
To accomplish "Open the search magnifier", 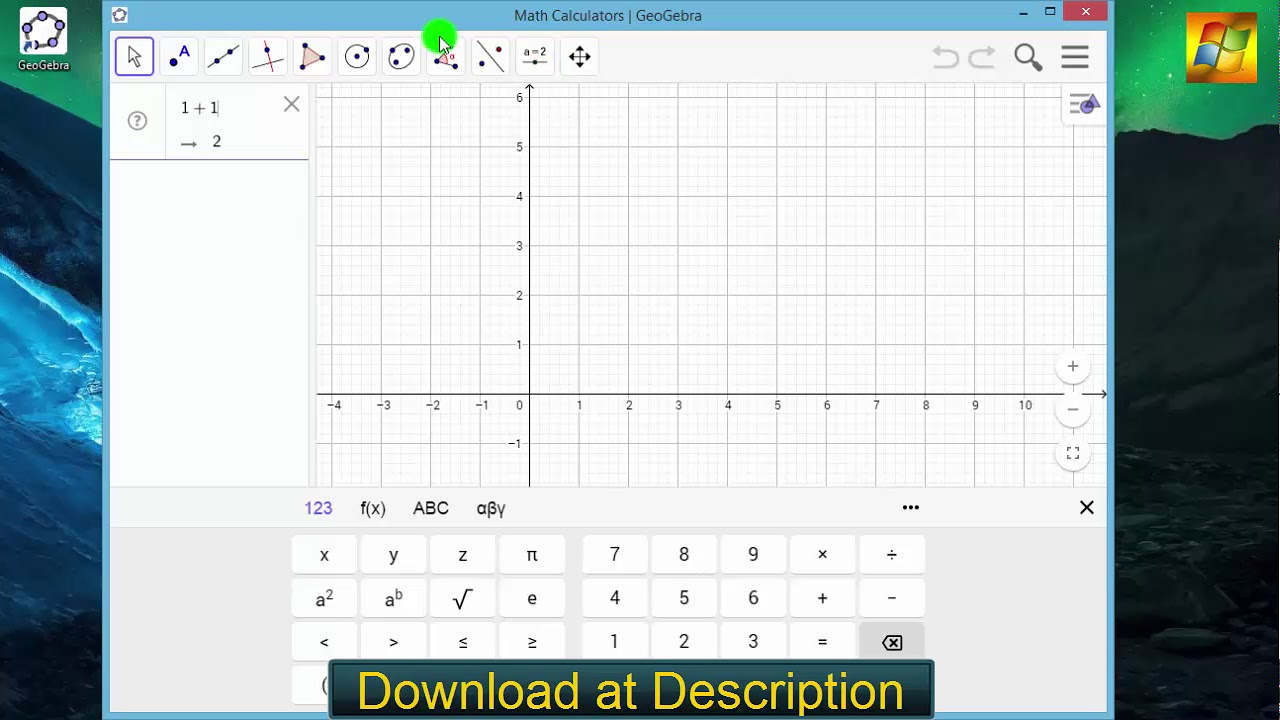I will [1028, 57].
